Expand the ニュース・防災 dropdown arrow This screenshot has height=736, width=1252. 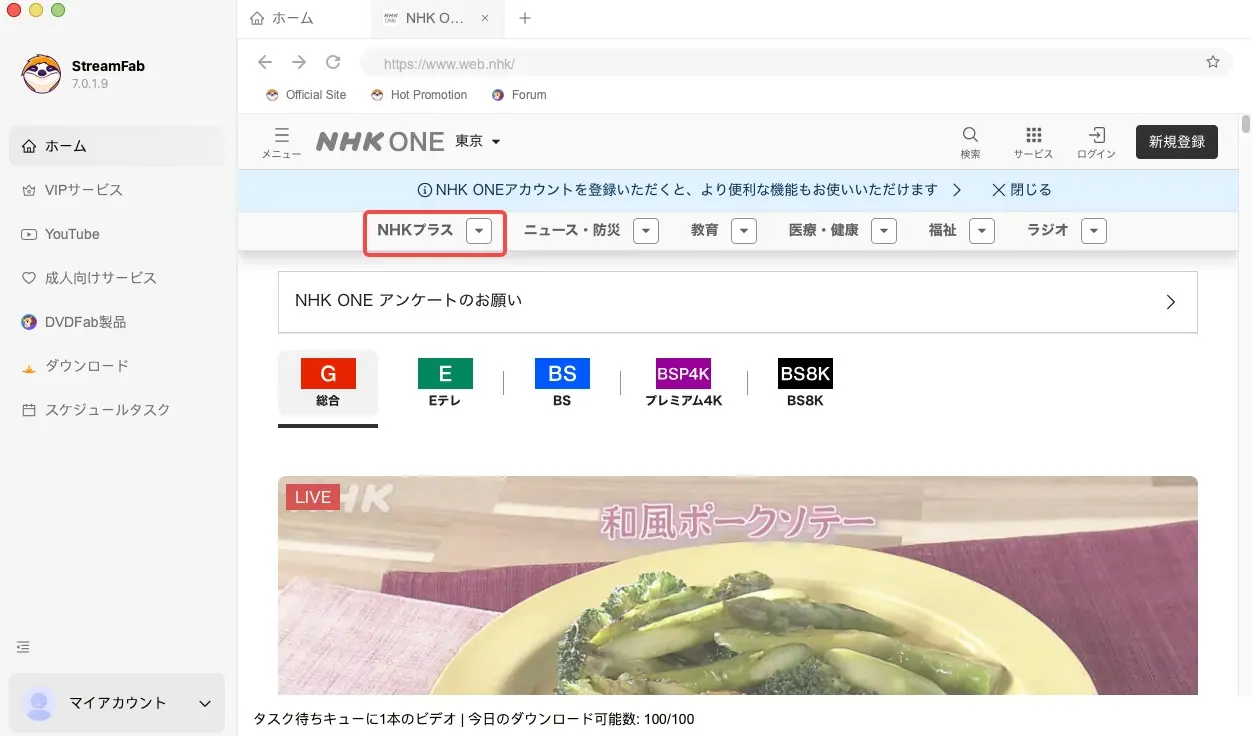[647, 231]
